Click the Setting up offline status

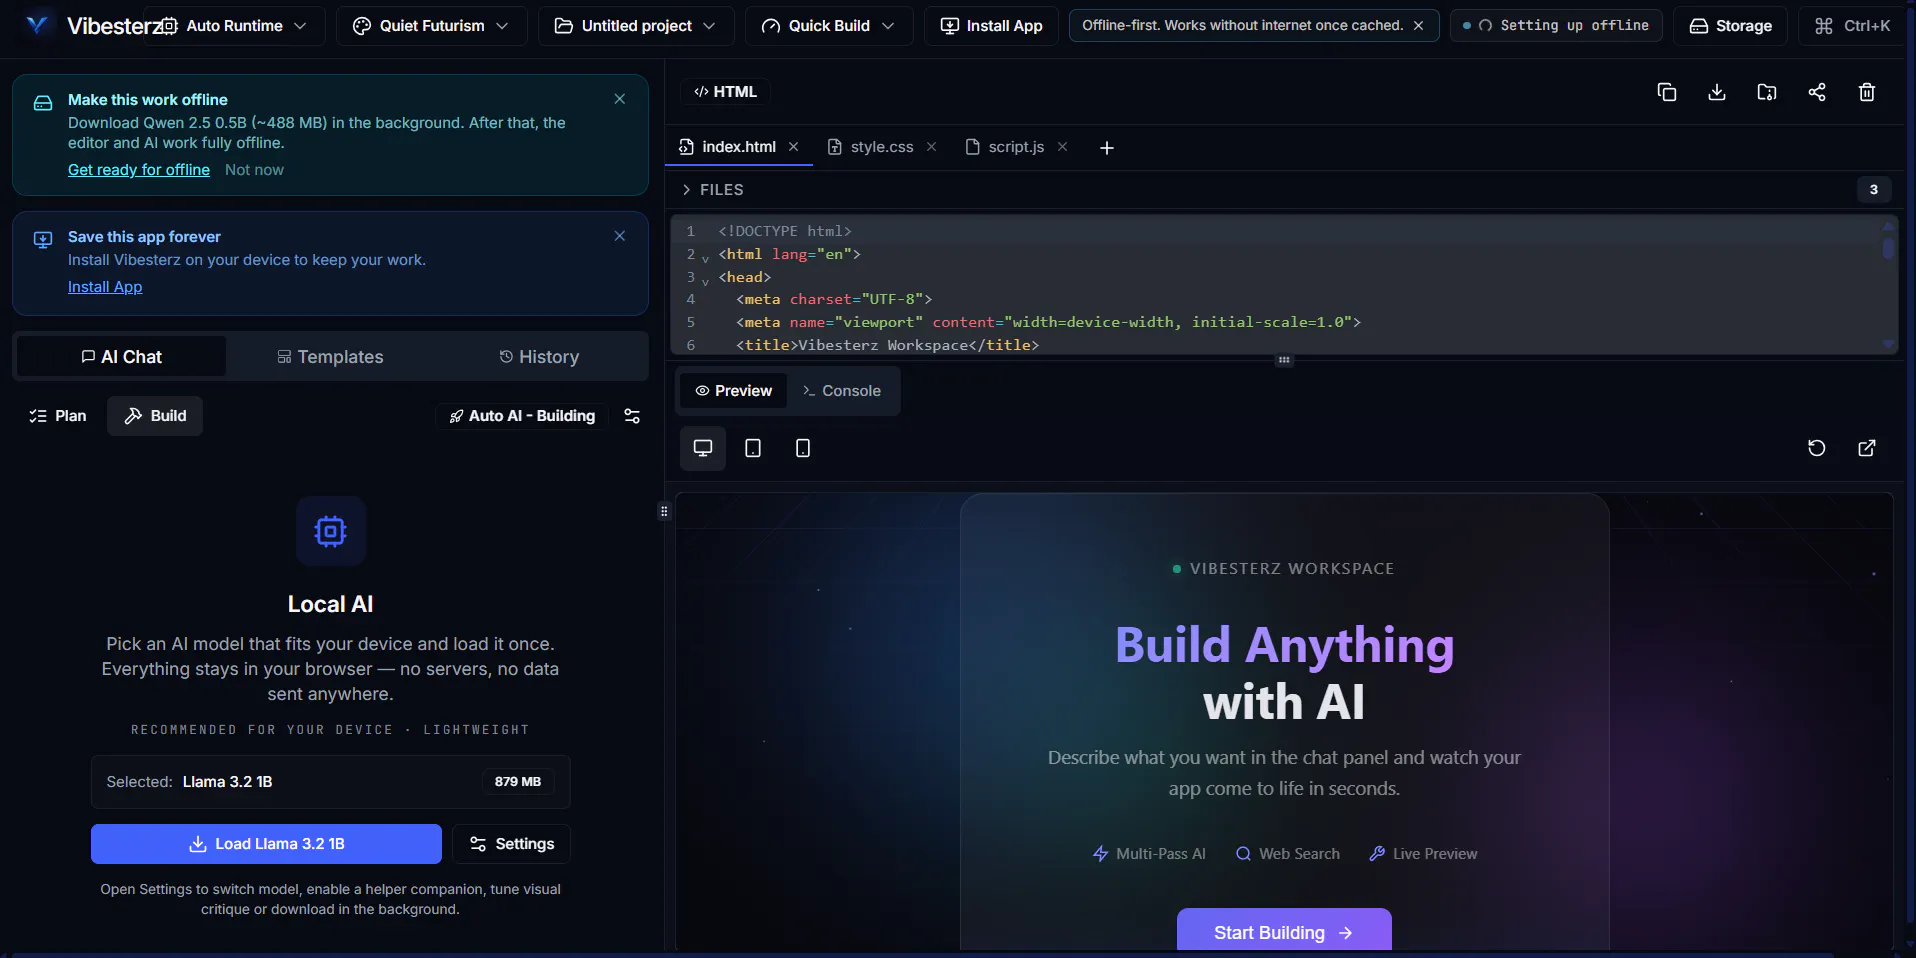click(1556, 26)
